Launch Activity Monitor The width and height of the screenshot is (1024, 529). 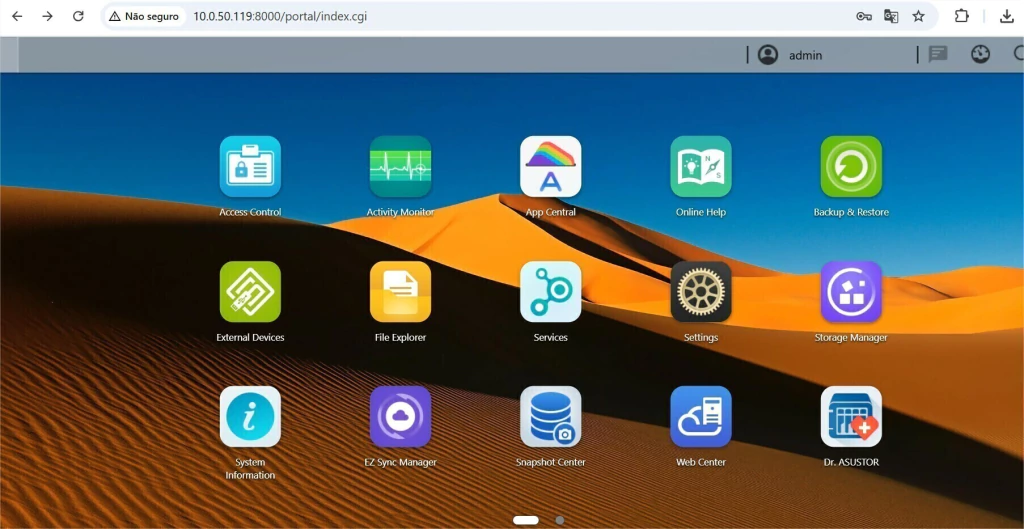coord(400,167)
